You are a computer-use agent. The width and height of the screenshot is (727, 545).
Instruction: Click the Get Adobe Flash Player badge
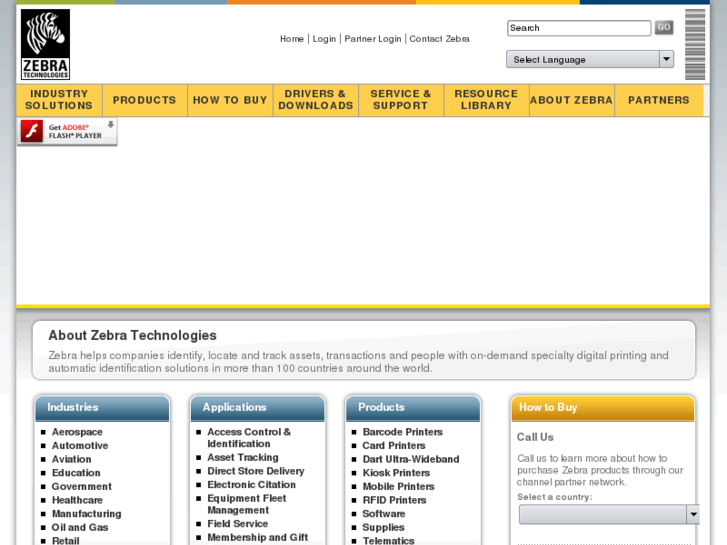point(67,132)
